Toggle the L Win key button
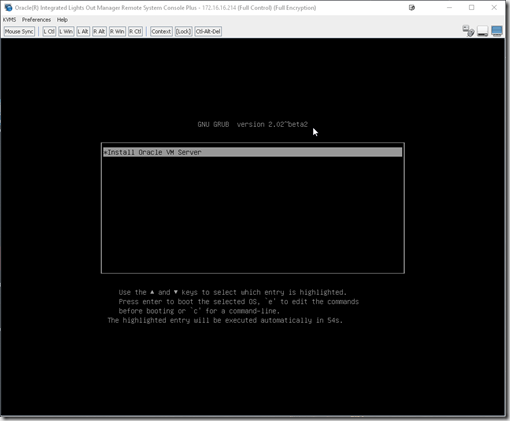 (66, 31)
